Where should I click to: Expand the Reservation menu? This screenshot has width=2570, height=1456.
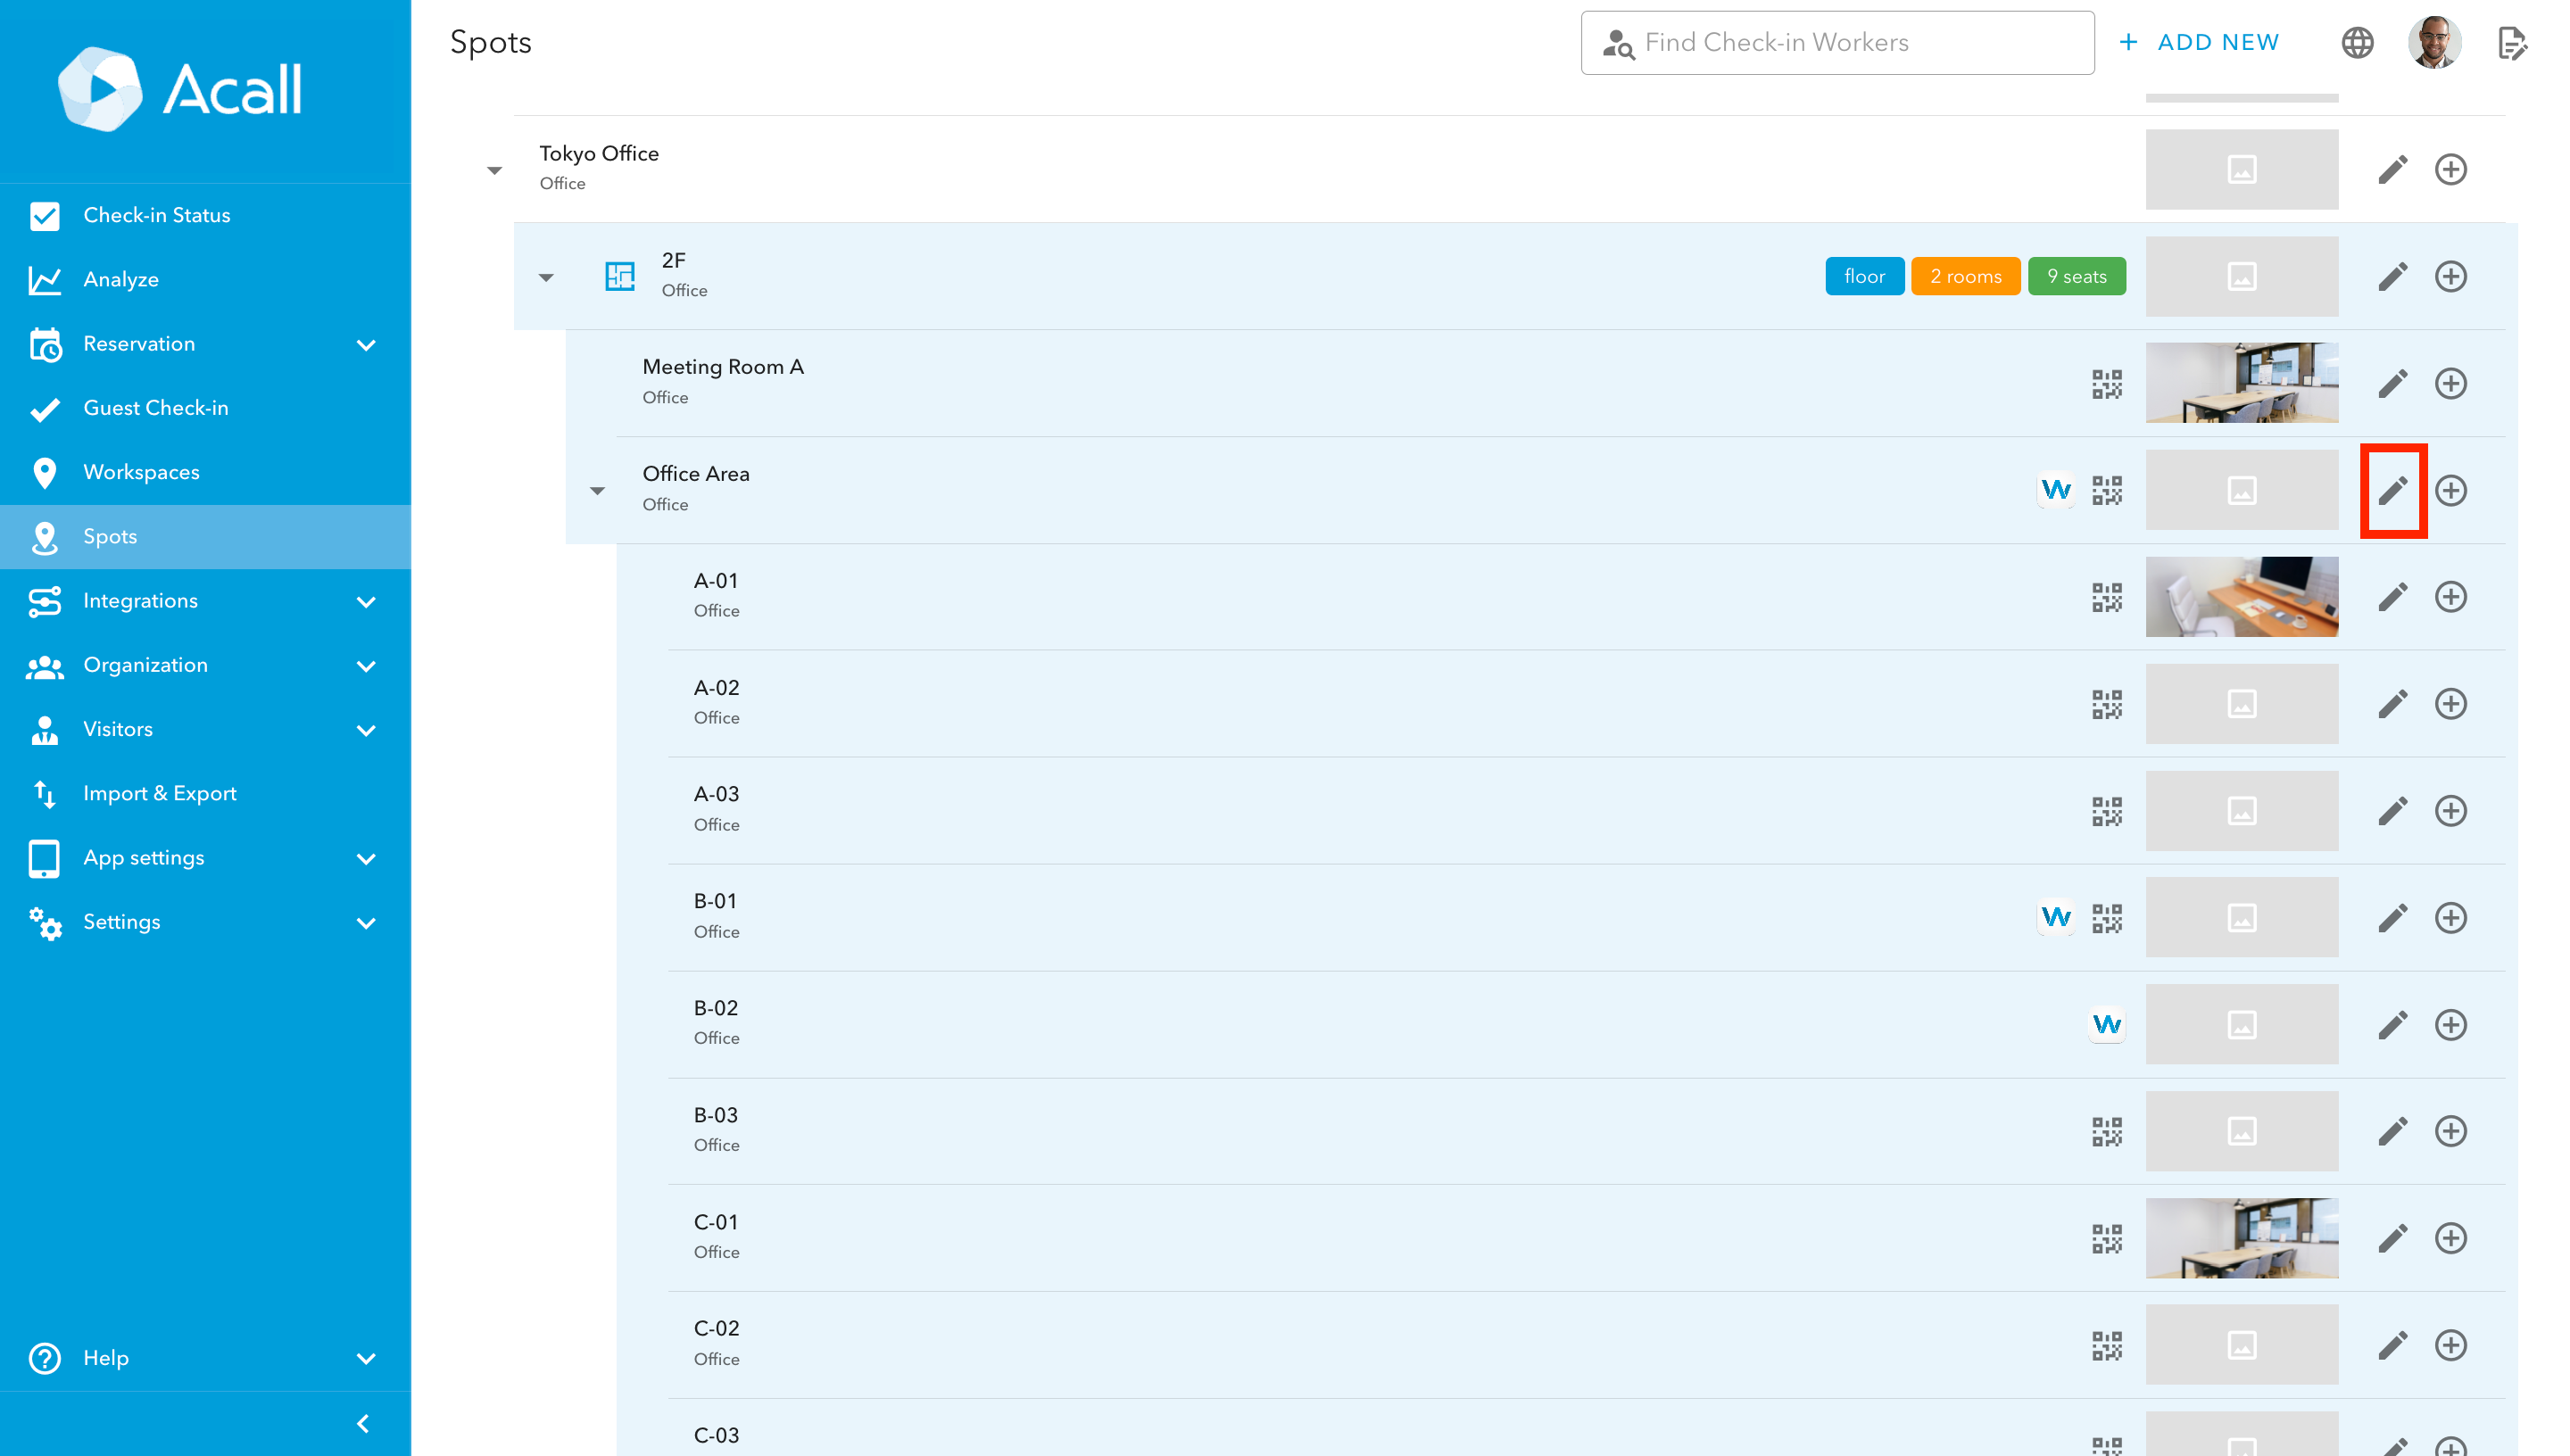[366, 345]
